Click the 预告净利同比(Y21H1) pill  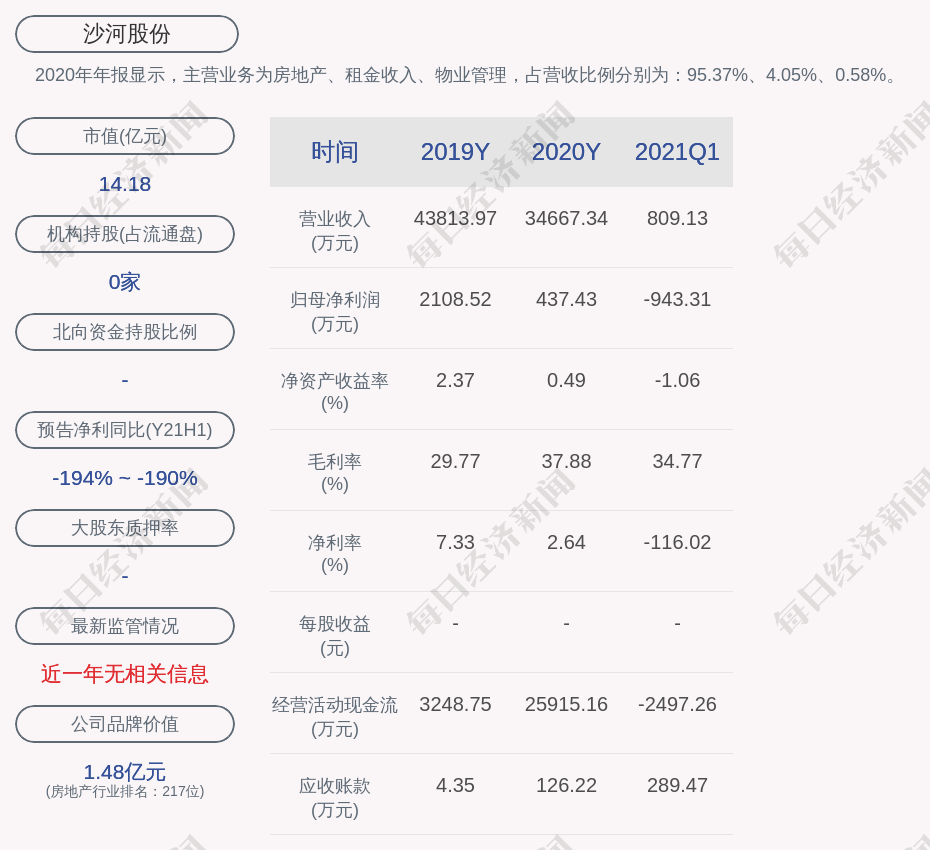125,429
